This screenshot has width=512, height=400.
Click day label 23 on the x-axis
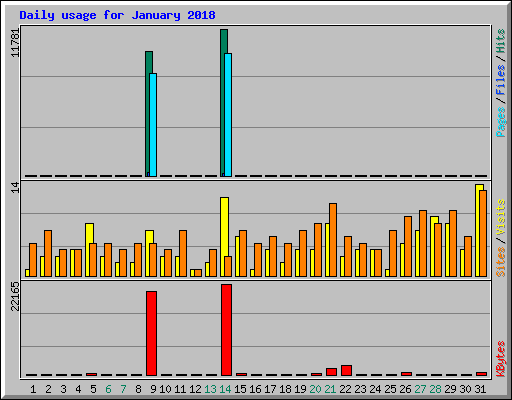pos(360,389)
